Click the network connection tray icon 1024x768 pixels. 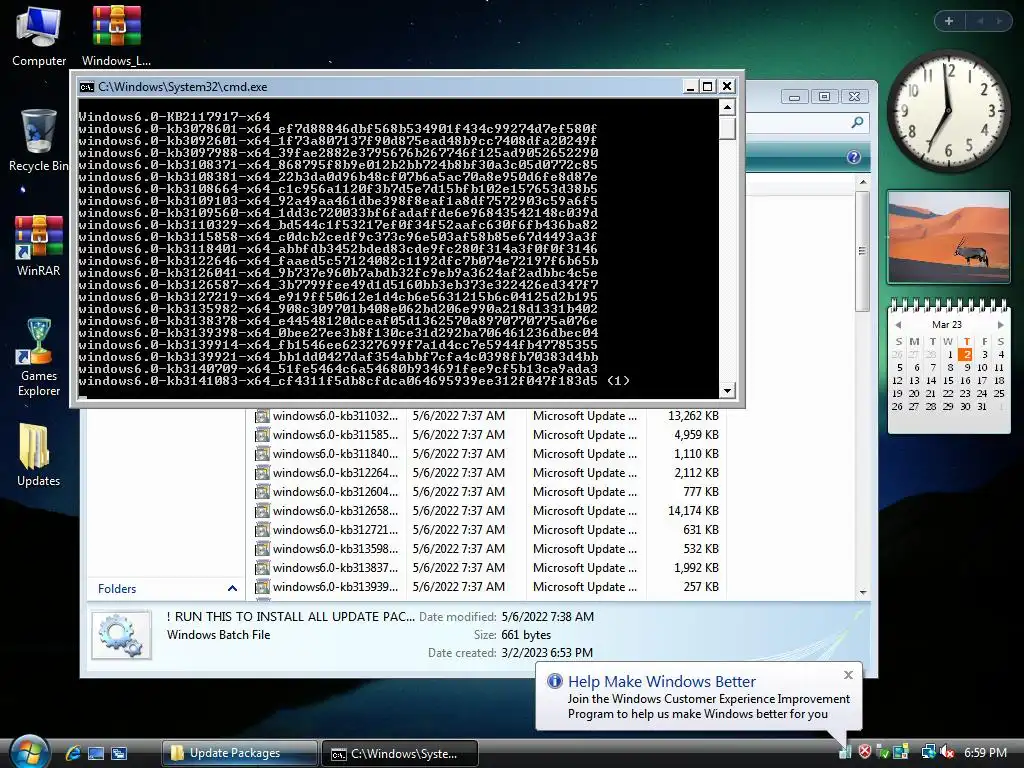pyautogui.click(x=928, y=752)
